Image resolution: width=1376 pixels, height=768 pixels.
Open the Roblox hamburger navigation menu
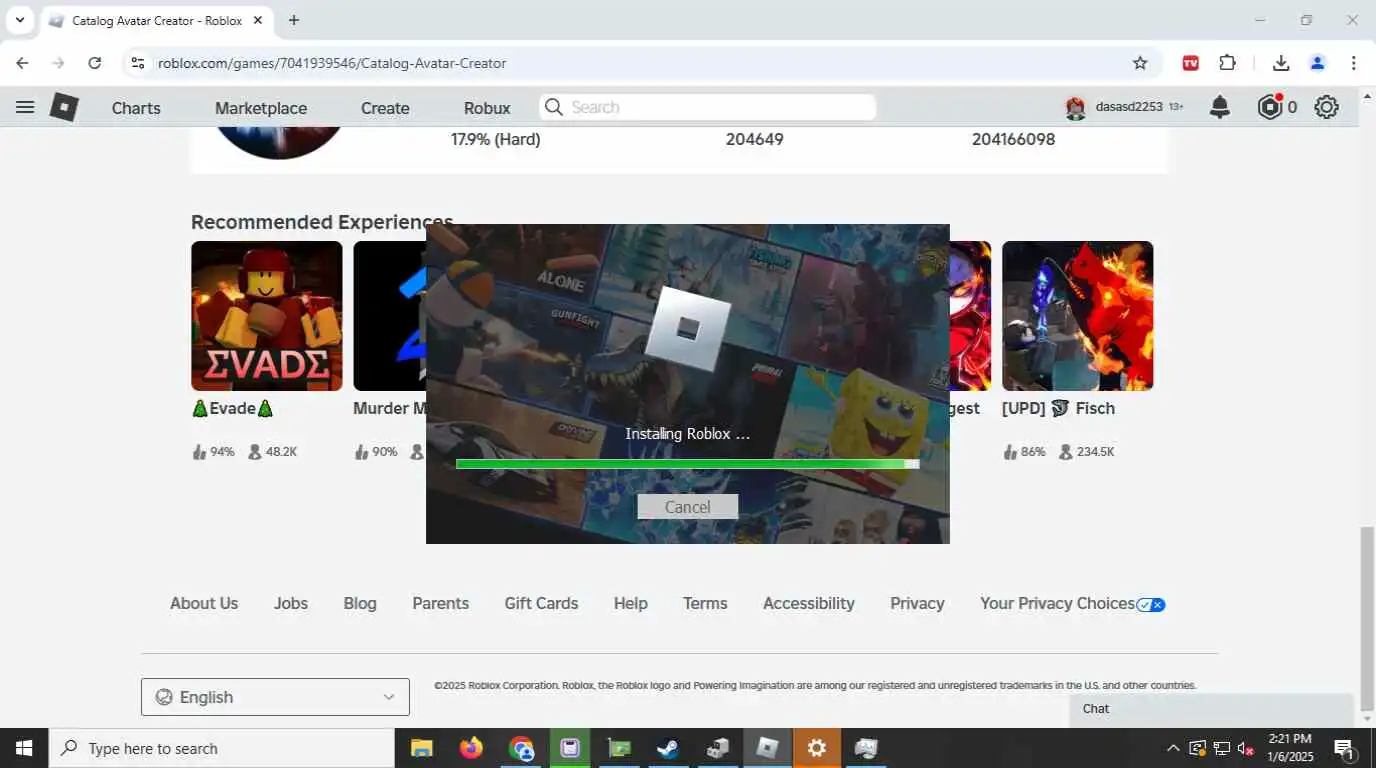(x=25, y=107)
